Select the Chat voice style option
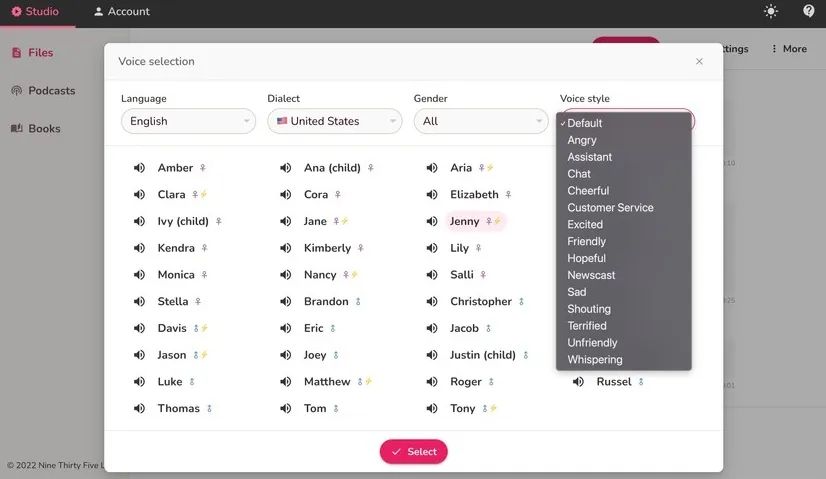826x479 pixels. (x=624, y=174)
